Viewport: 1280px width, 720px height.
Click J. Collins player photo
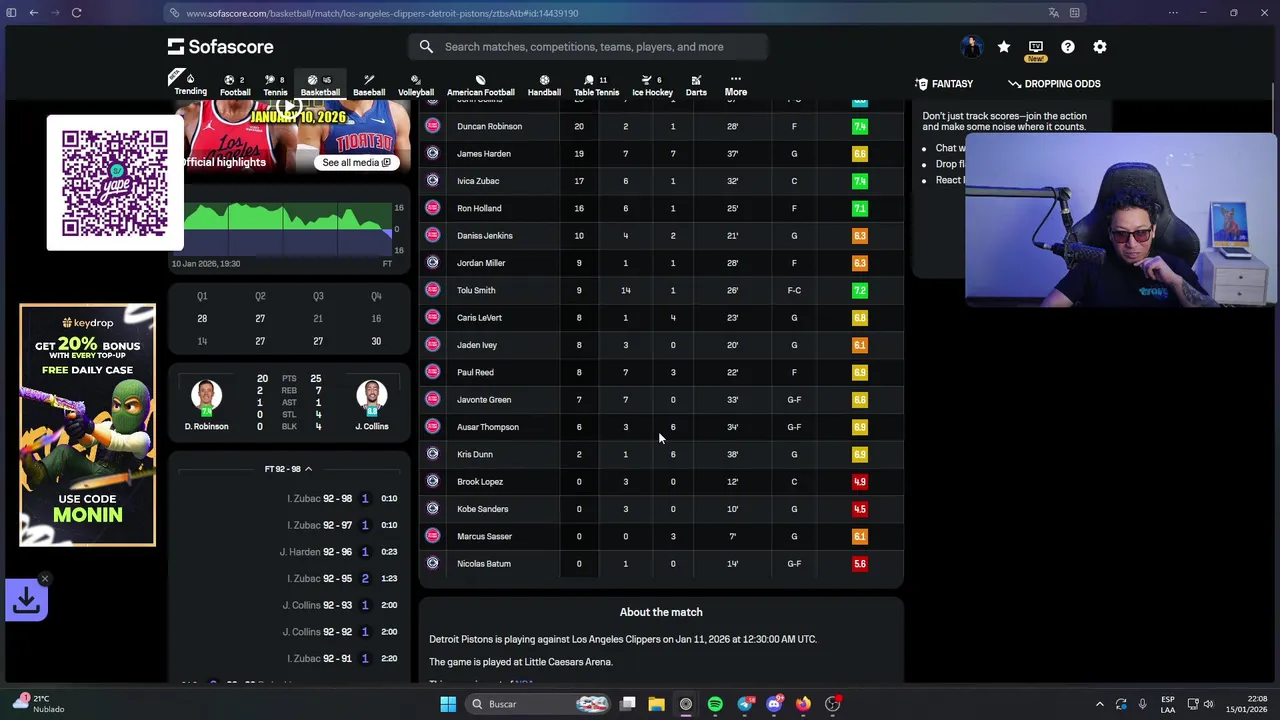click(372, 396)
